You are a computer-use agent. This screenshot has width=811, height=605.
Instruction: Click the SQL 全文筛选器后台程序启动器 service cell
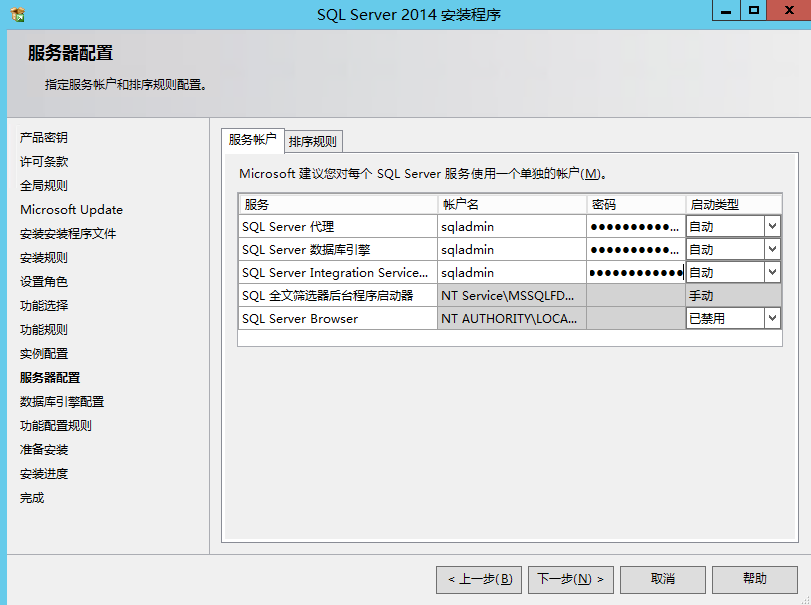[x=338, y=296]
